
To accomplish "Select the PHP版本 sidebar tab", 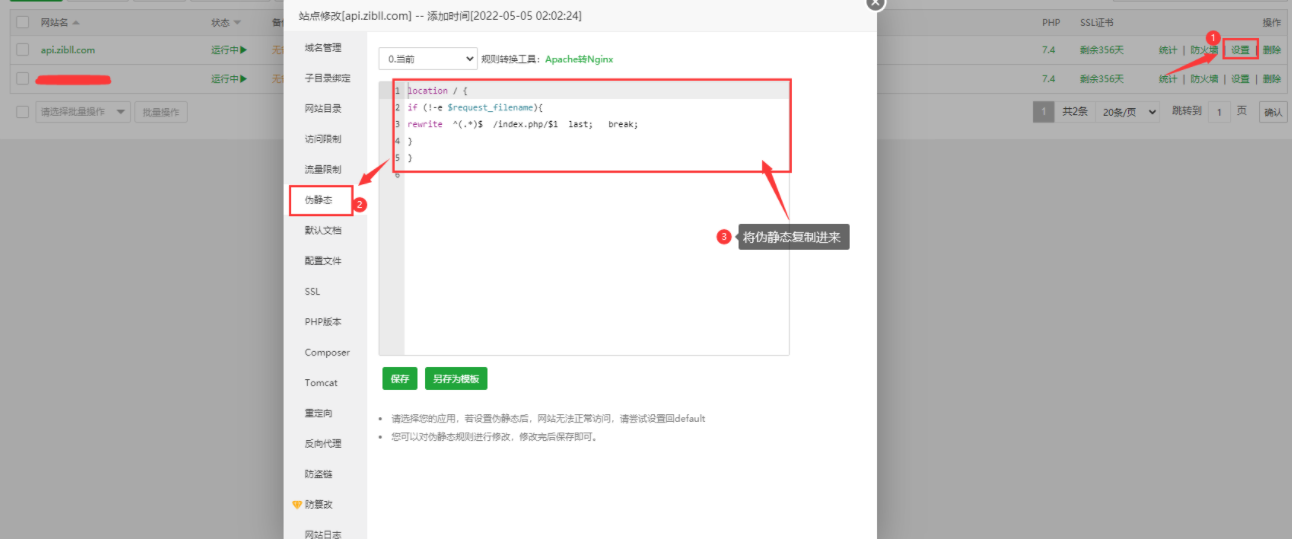I will pos(323,322).
